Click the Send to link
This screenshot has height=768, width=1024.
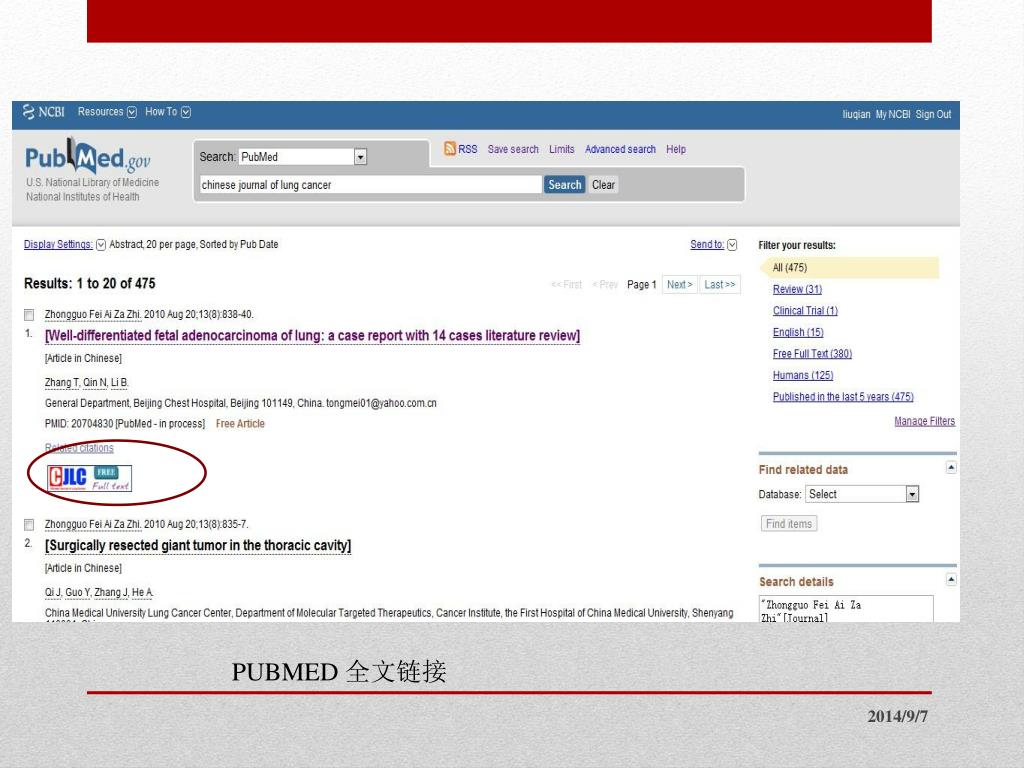click(x=707, y=244)
